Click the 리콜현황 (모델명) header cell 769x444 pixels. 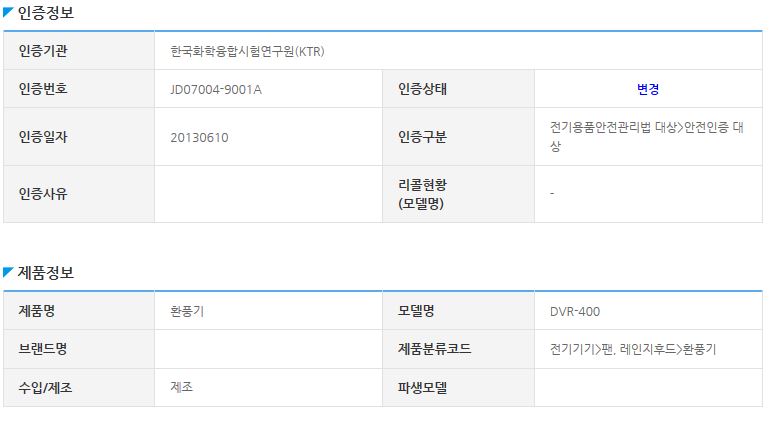coord(458,194)
